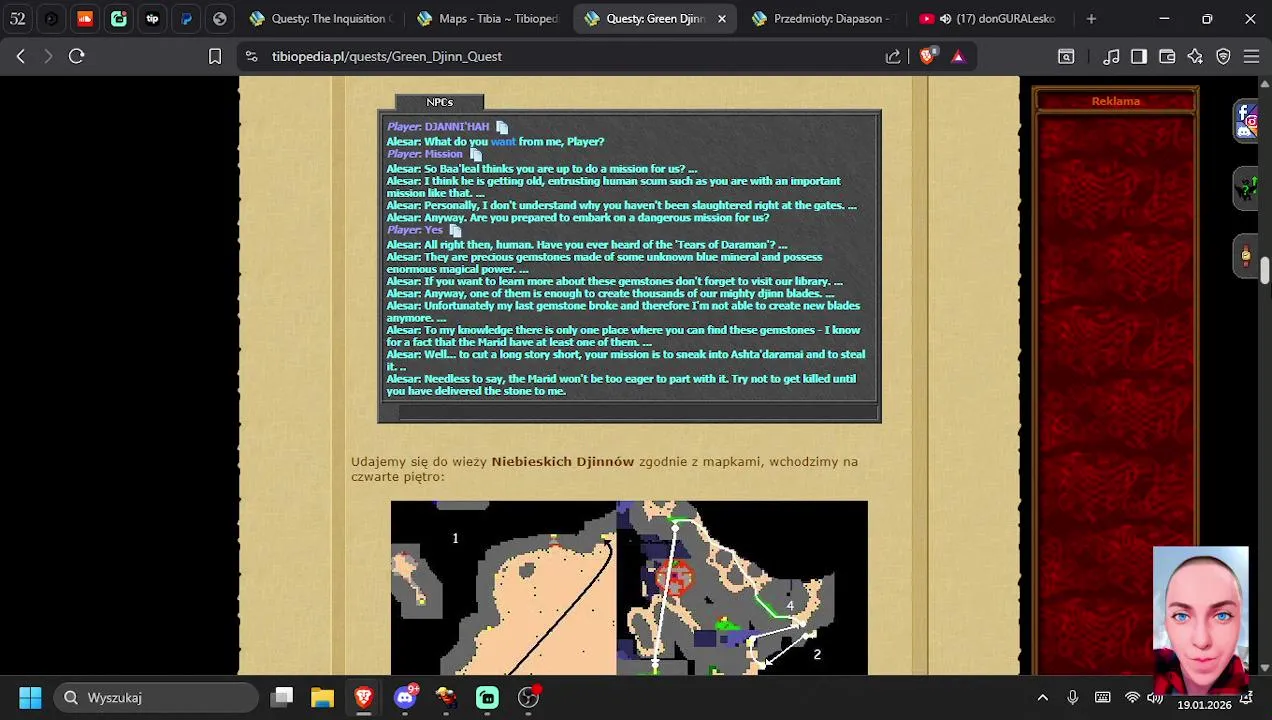1272x720 pixels.
Task: Show hidden system tray icons
Action: (x=1042, y=698)
